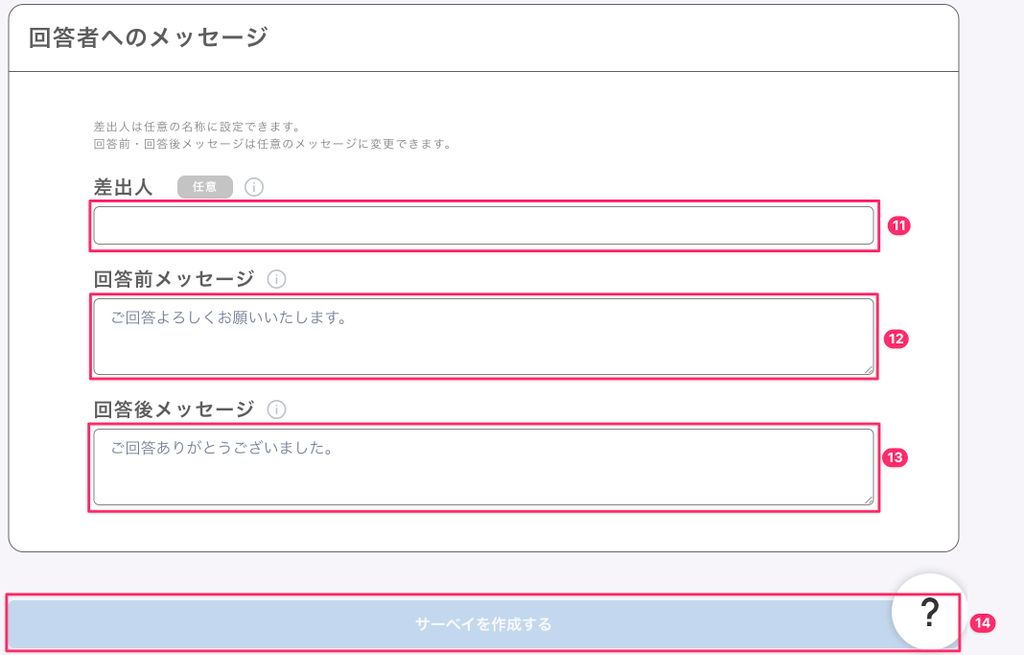The height and width of the screenshot is (655, 1024).
Task: Click the 差出人 field label
Action: click(x=123, y=187)
